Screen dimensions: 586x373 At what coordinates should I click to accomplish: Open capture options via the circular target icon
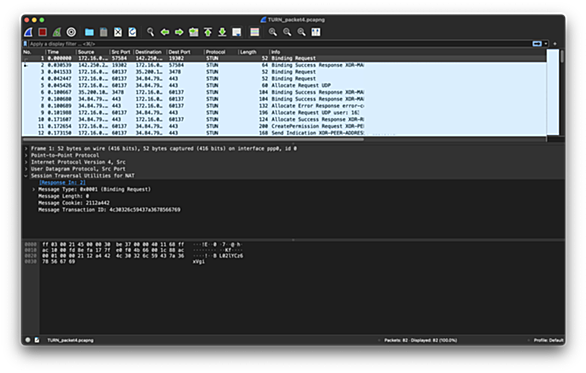pos(71,32)
